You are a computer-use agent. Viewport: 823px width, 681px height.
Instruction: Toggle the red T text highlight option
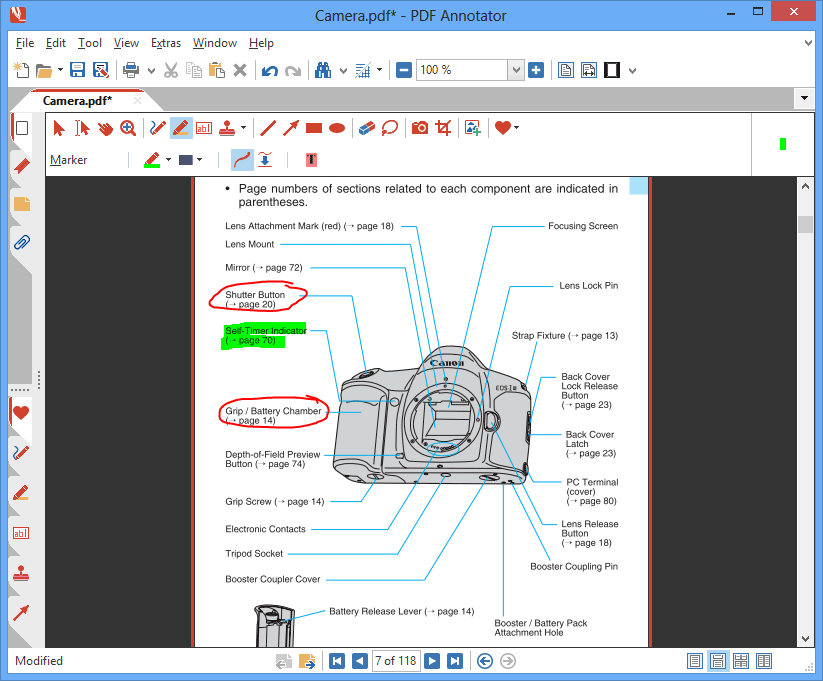[311, 160]
